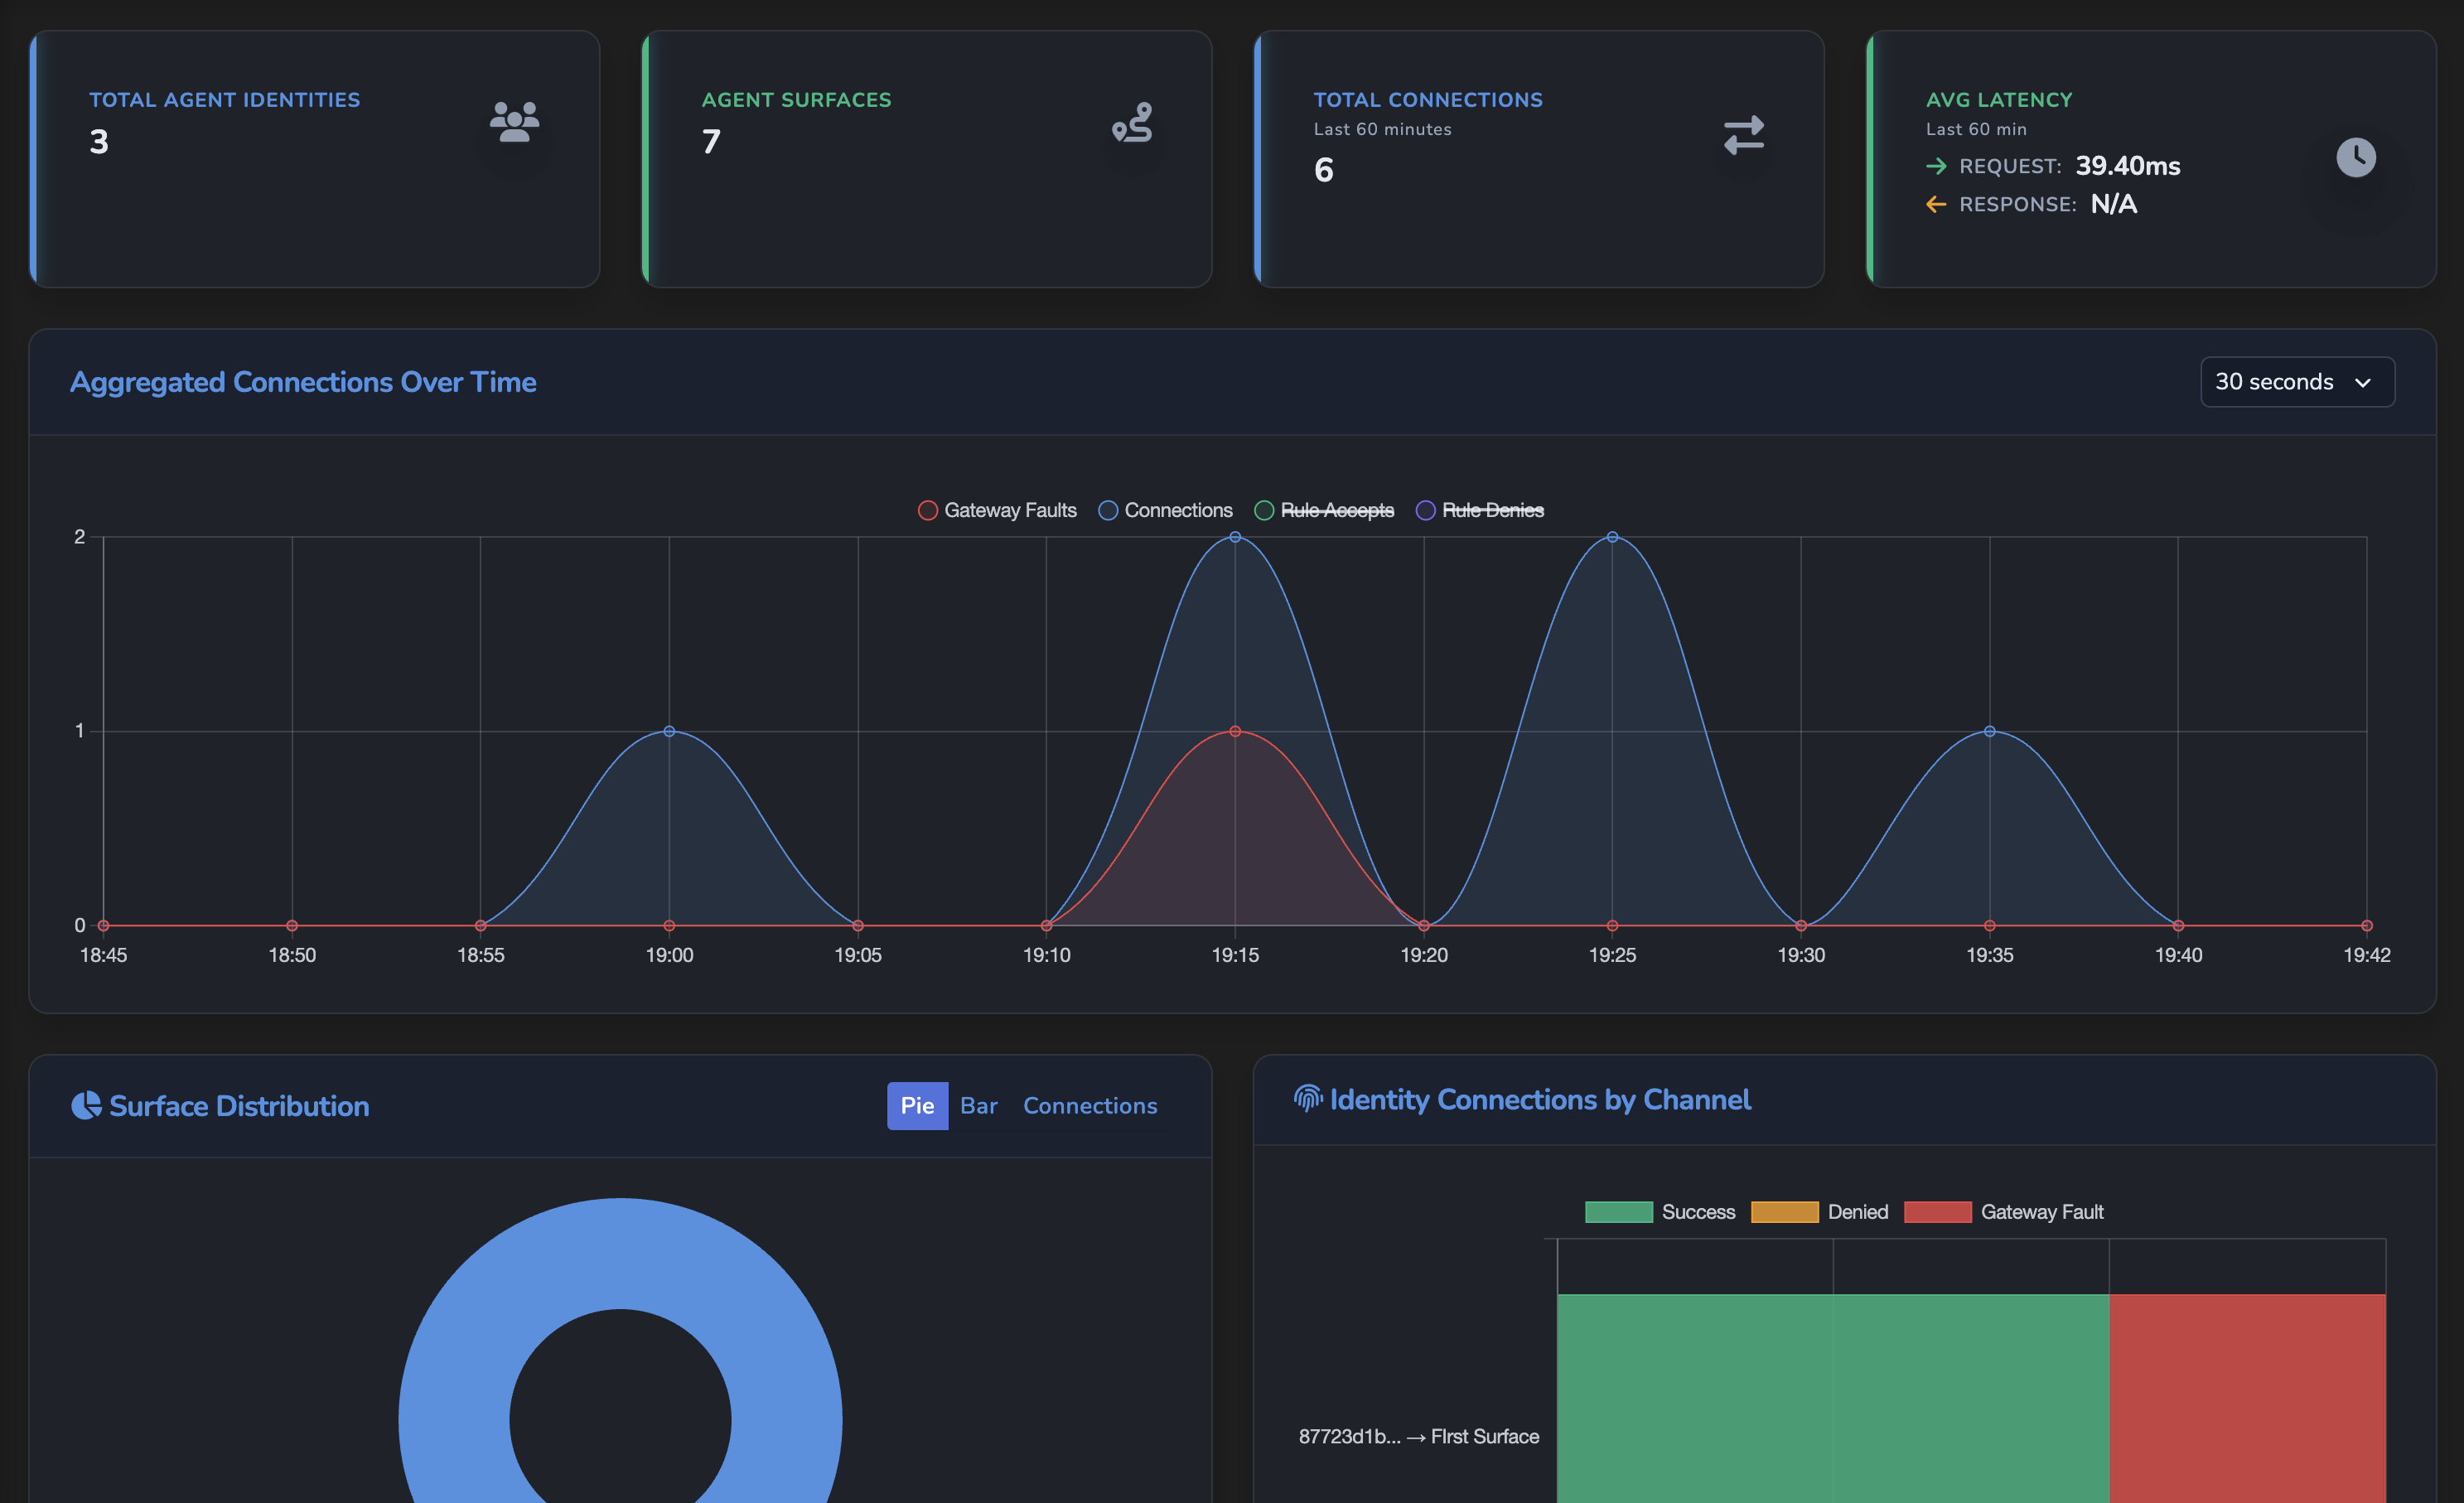Toggle Denied legend in channel chart

(x=1820, y=1212)
